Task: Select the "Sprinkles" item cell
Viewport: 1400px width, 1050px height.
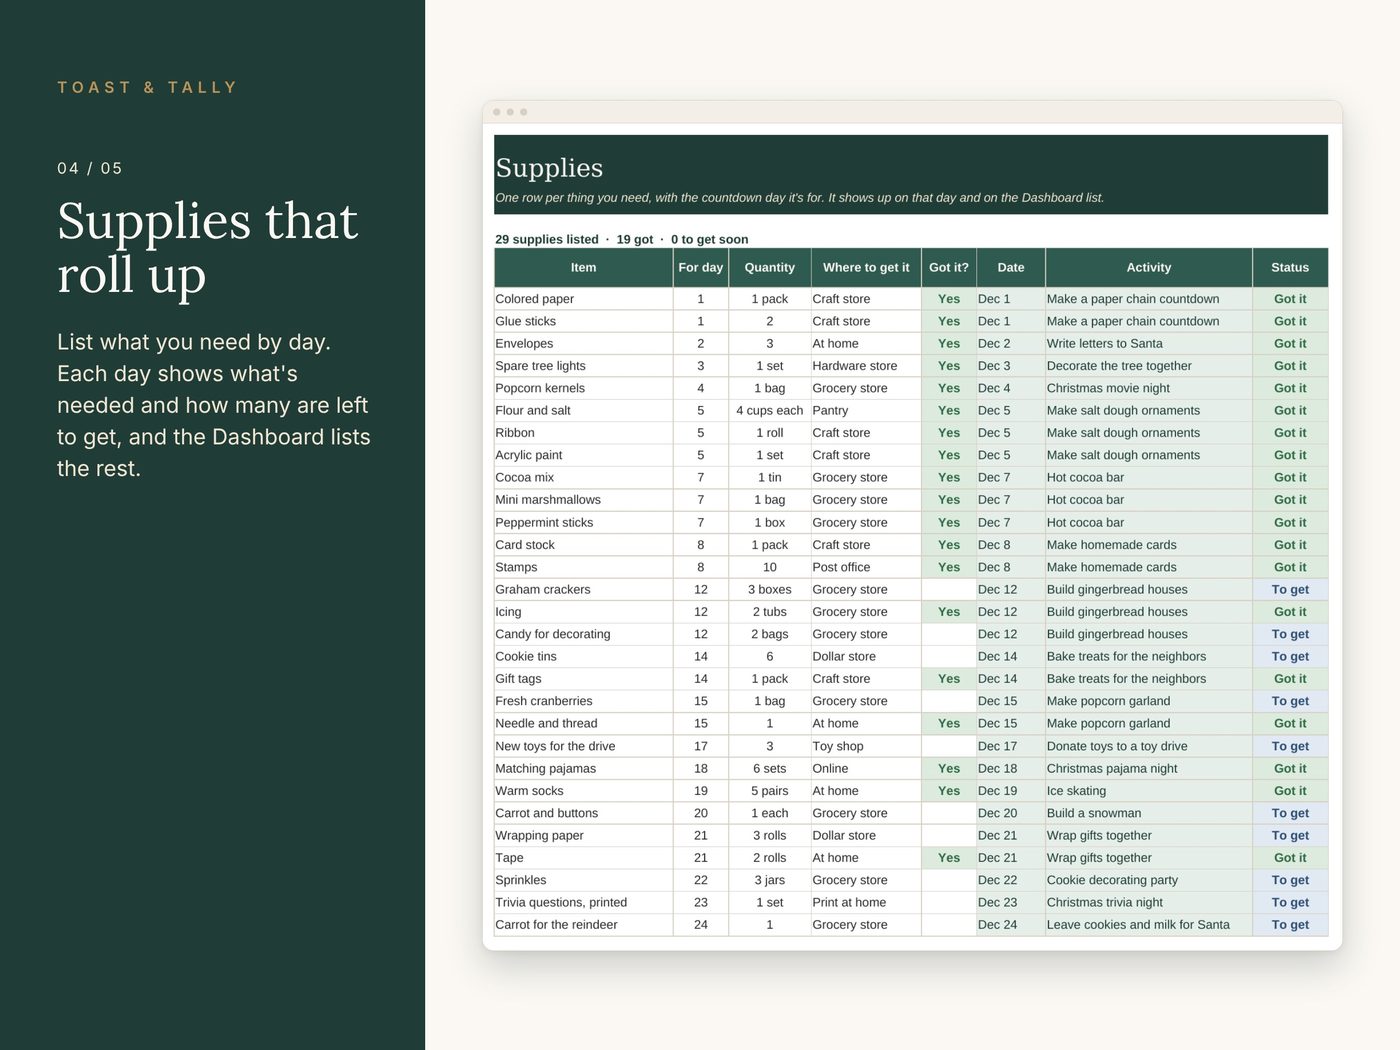Action: pos(583,880)
